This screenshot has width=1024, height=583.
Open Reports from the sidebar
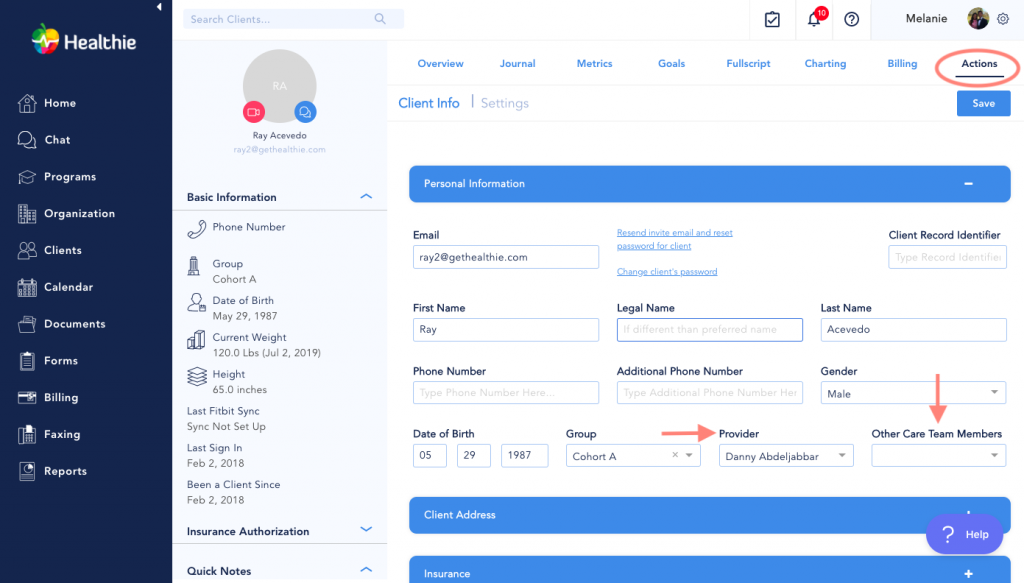[28, 470]
